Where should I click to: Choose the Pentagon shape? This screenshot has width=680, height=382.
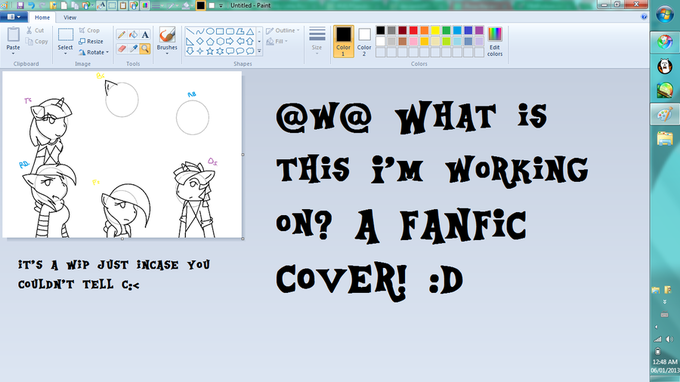click(x=210, y=42)
